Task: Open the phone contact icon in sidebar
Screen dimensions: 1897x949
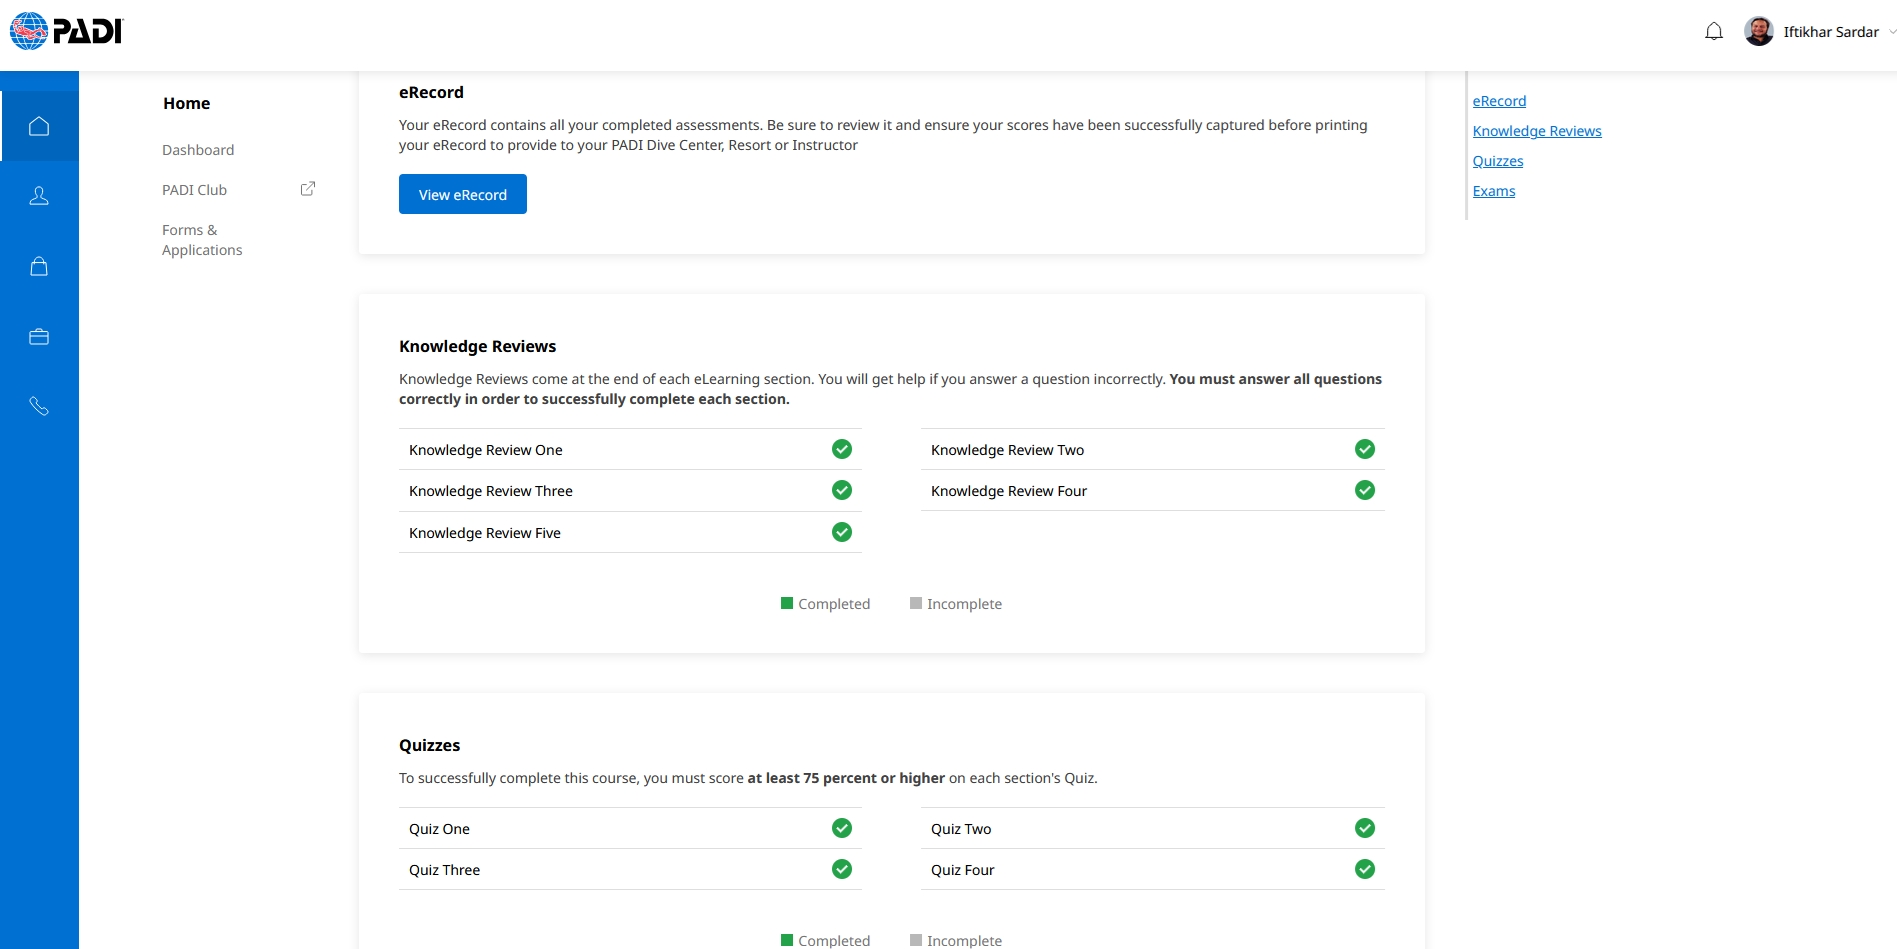Action: 39,406
